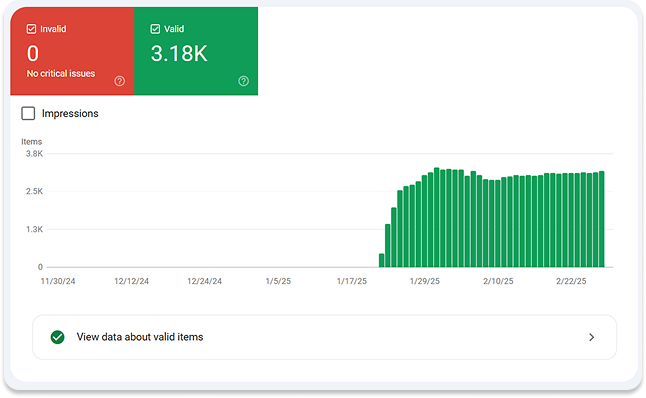The width and height of the screenshot is (646, 398).
Task: Click the last green bar in chart
Action: point(602,219)
